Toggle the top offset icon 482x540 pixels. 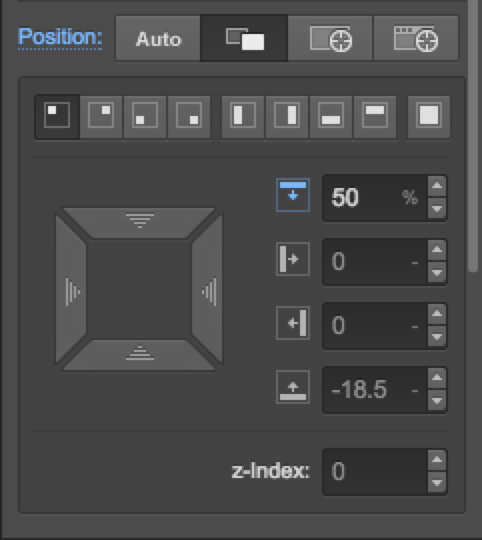293,195
